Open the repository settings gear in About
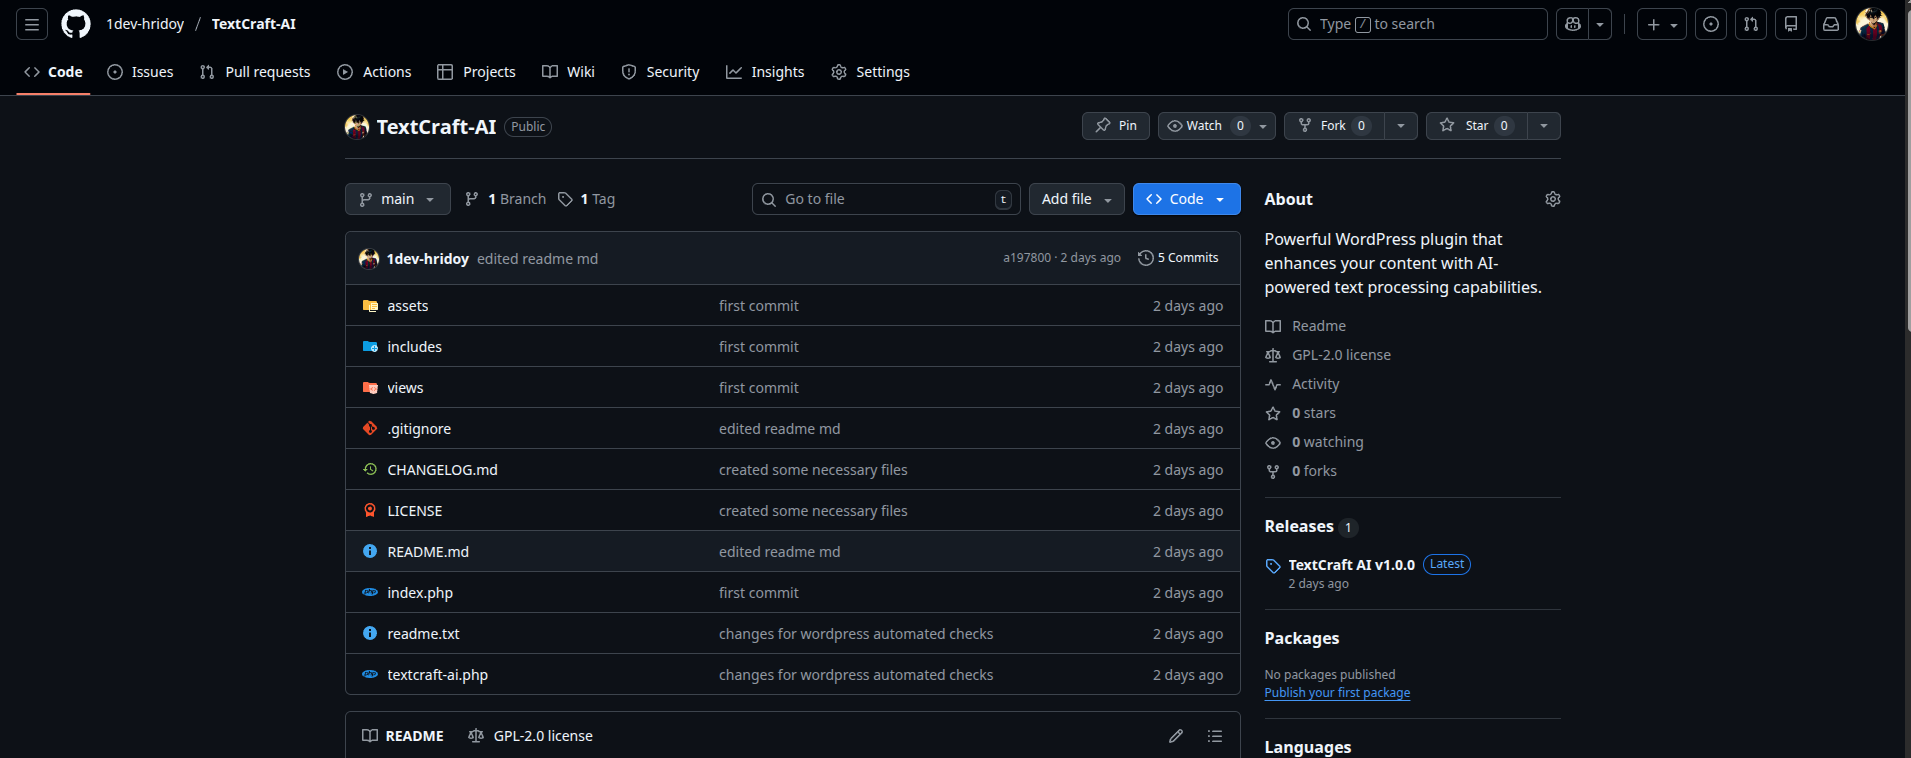The height and width of the screenshot is (758, 1911). pyautogui.click(x=1552, y=199)
